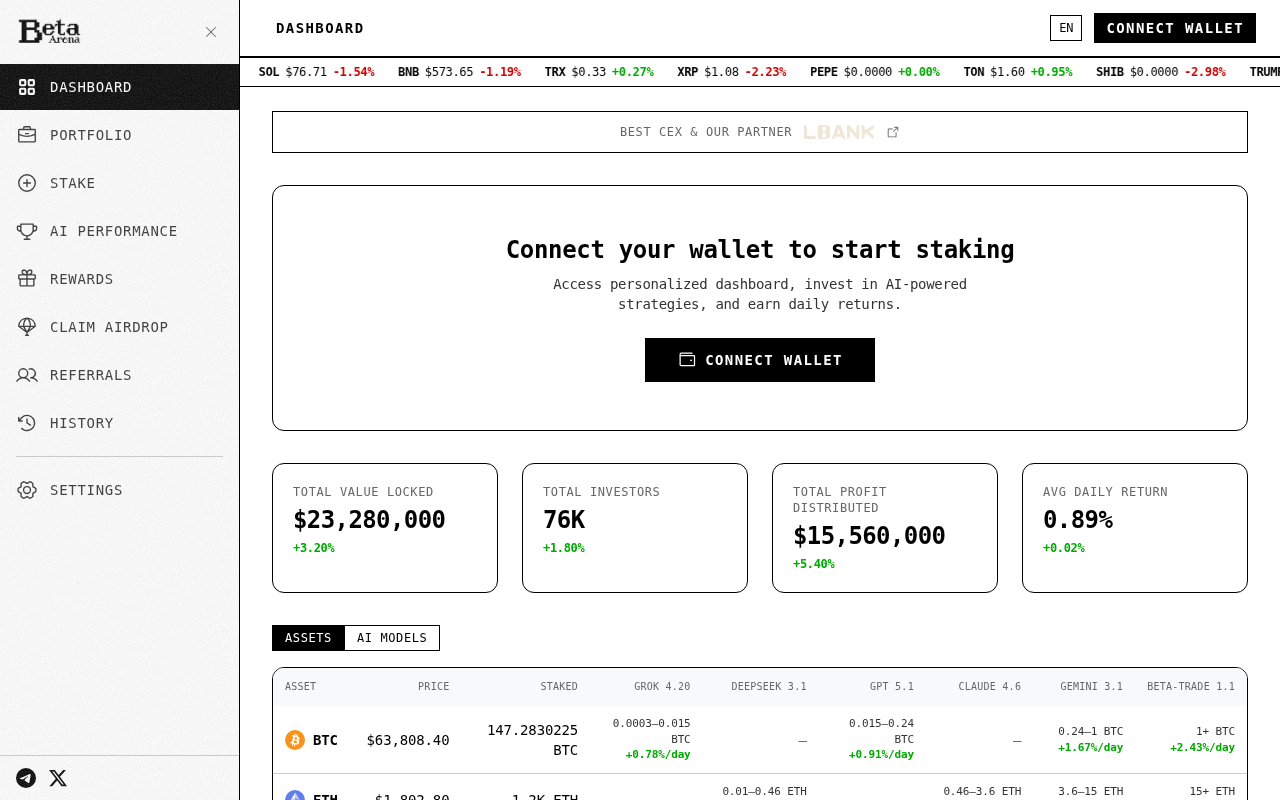The image size is (1280, 800).
Task: Click the DASHBOARD page title
Action: 320,28
